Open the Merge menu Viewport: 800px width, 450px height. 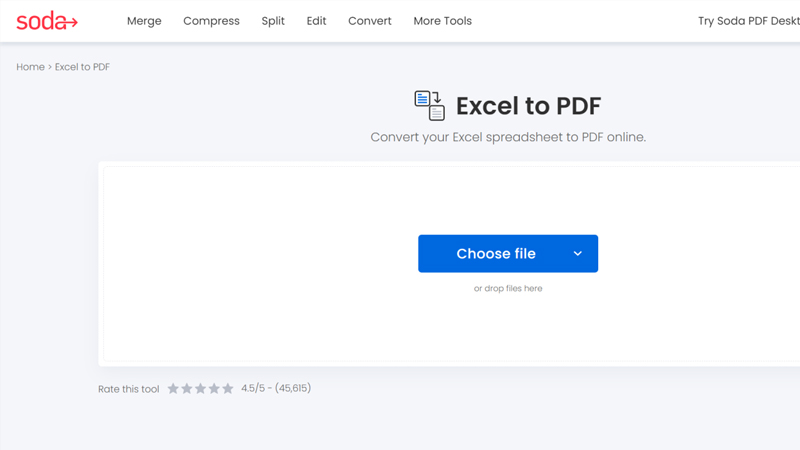pos(144,21)
